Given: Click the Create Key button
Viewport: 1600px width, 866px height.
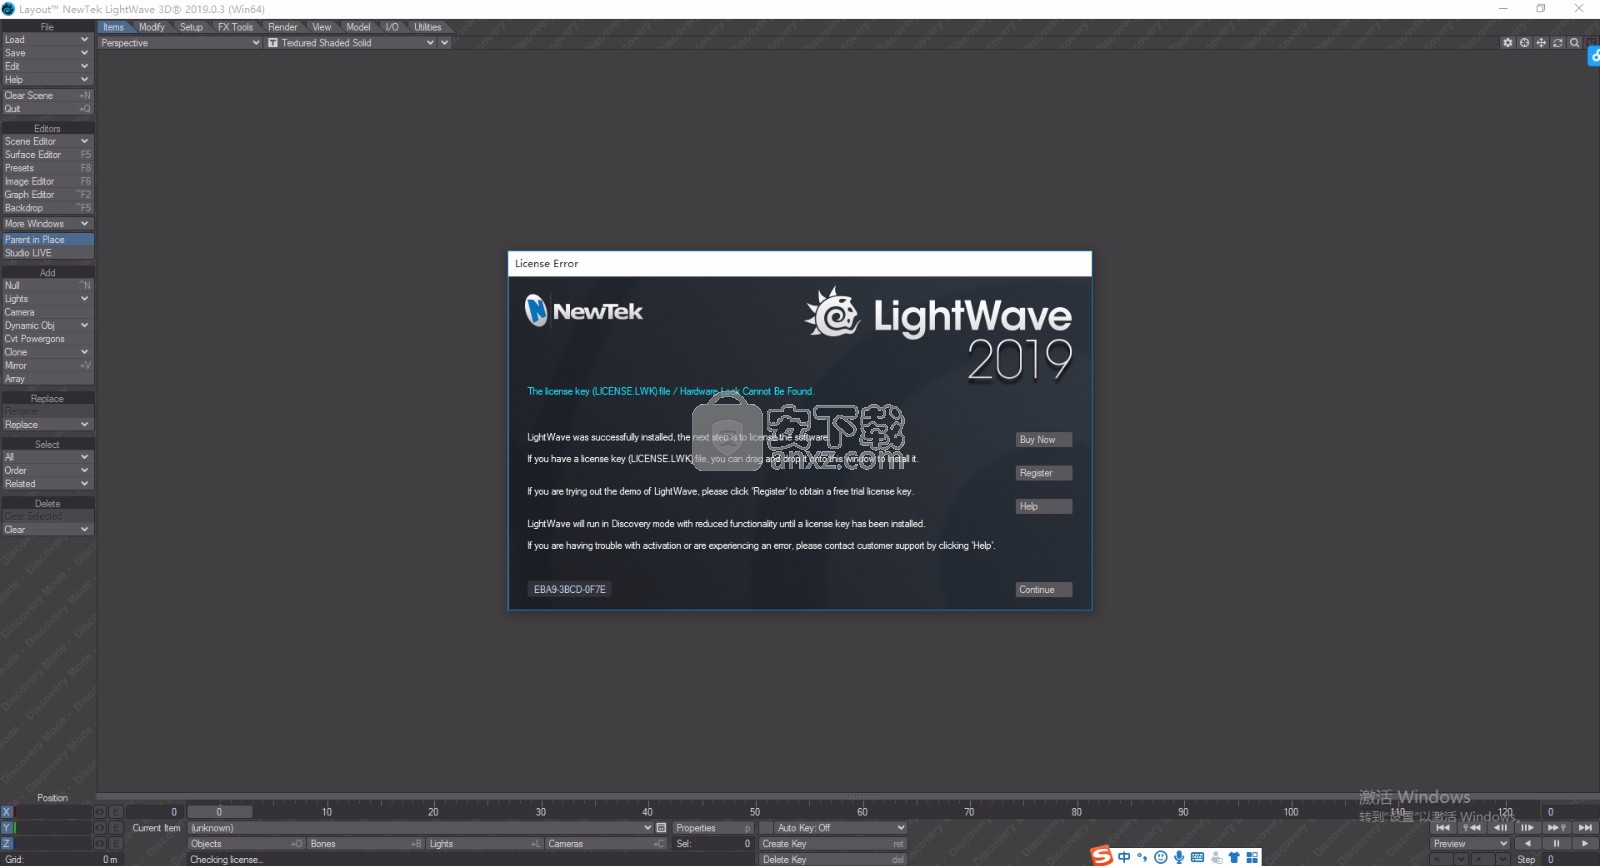Looking at the screenshot, I should [x=833, y=844].
